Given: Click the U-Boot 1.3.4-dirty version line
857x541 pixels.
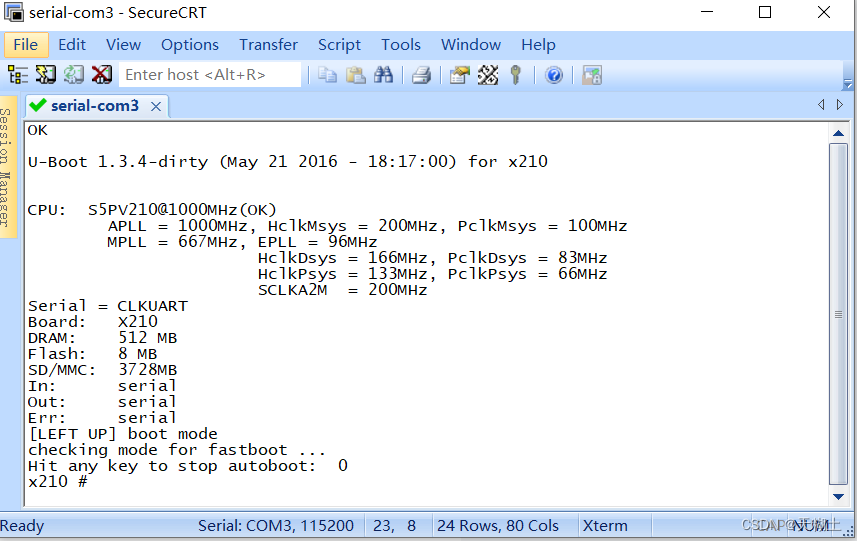Looking at the screenshot, I should pos(287,162).
